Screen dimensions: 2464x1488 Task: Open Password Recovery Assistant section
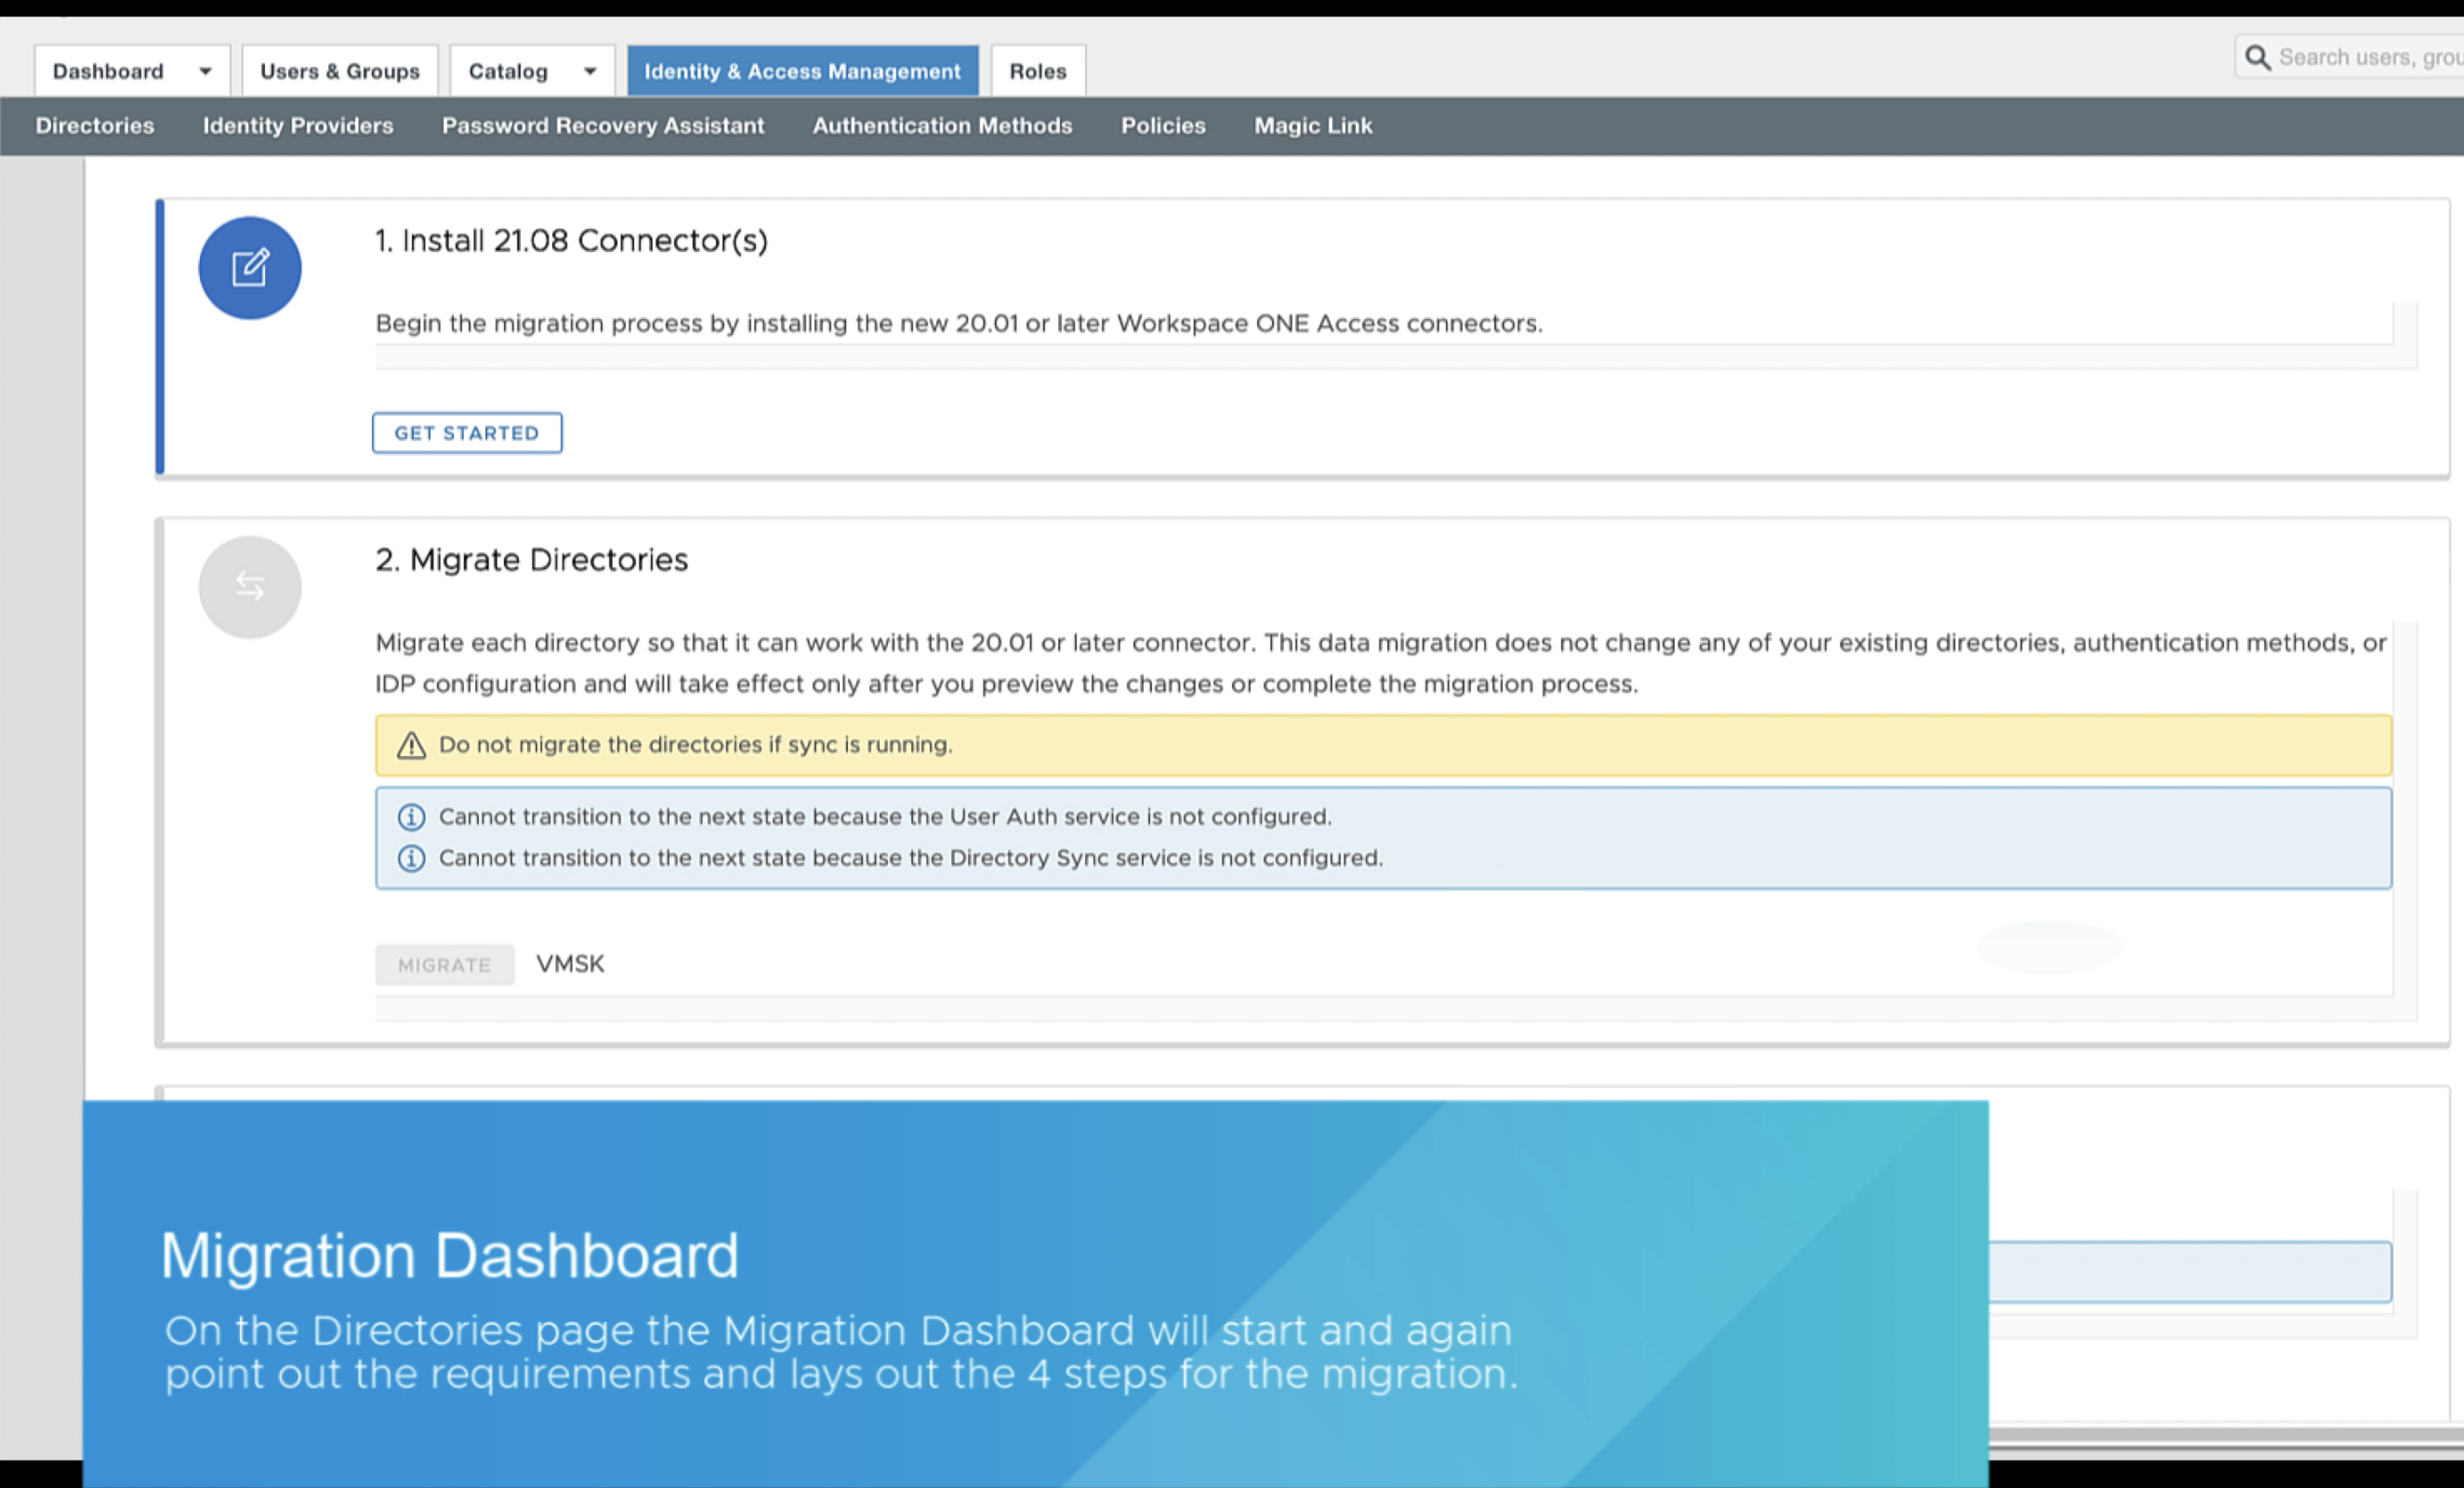(x=603, y=126)
